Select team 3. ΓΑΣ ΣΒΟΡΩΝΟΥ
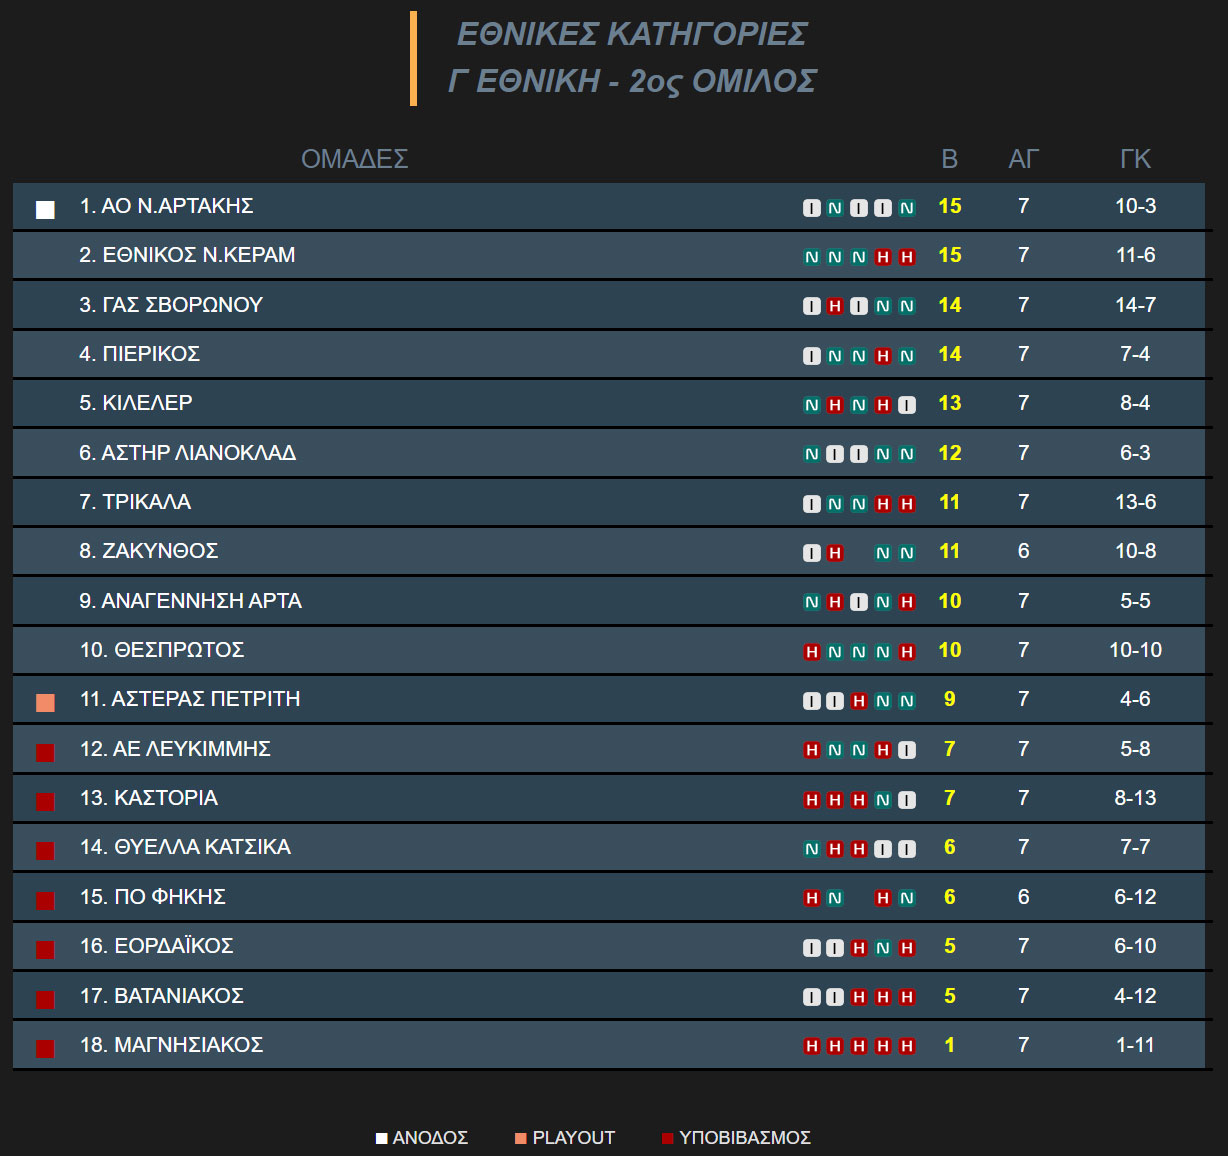The image size is (1228, 1156). [171, 305]
